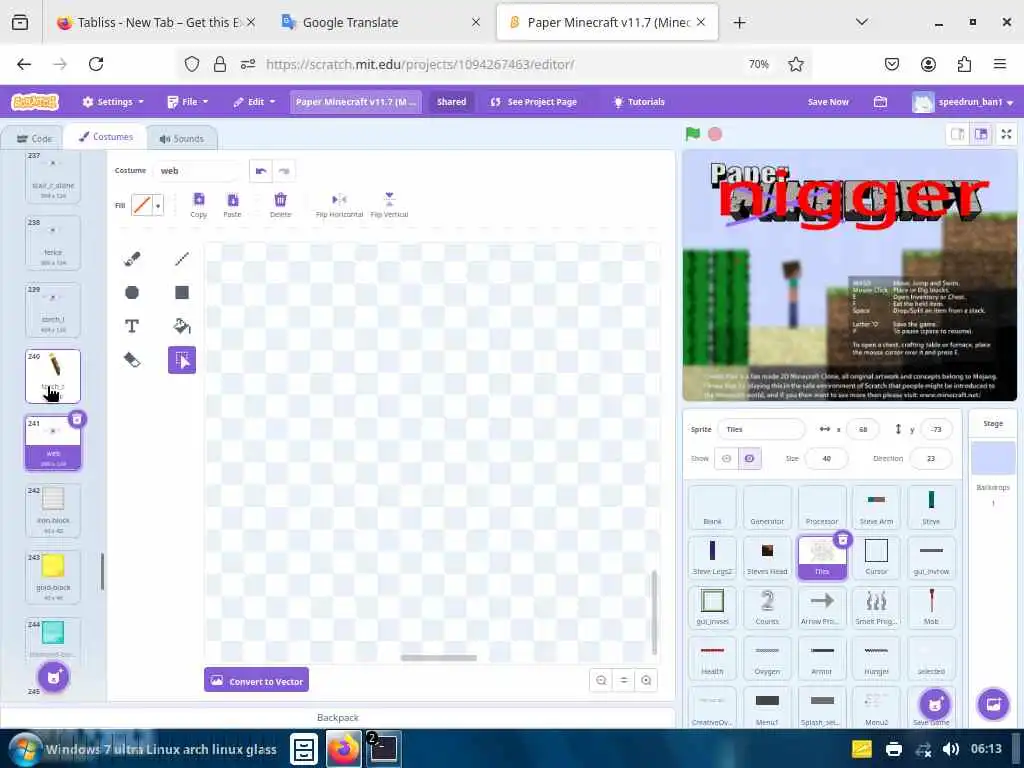Click the Copy icon in the paint editor
This screenshot has height=768, width=1024.
point(199,205)
